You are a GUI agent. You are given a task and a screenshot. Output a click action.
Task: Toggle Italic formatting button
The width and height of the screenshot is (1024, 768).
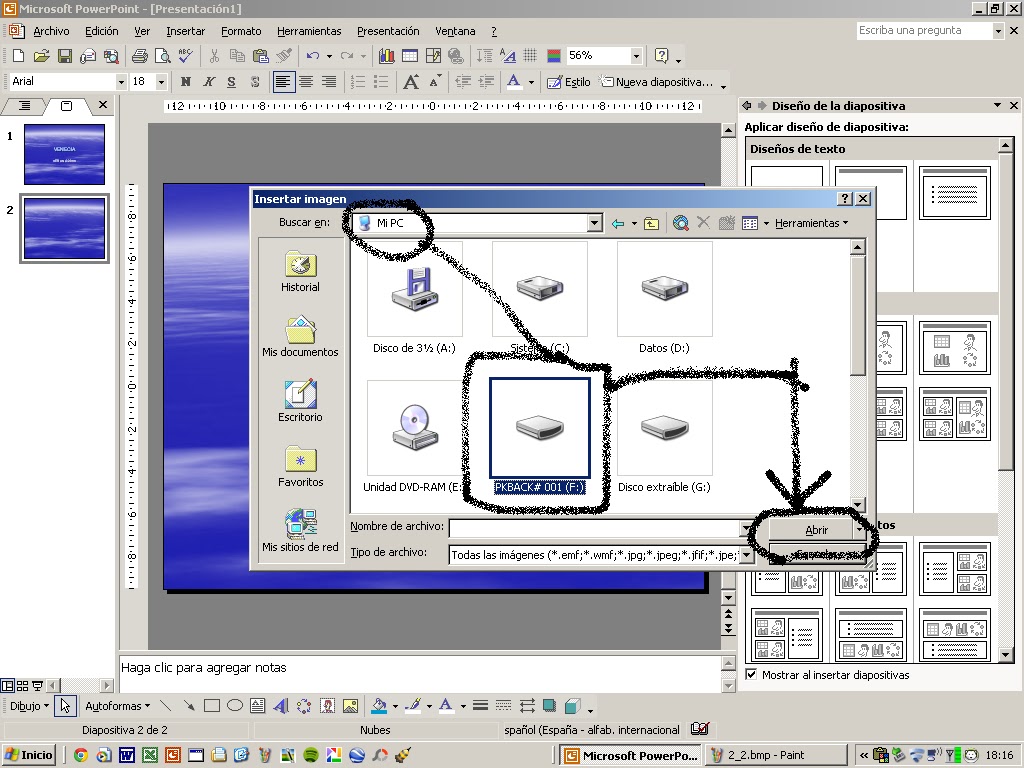[x=208, y=82]
